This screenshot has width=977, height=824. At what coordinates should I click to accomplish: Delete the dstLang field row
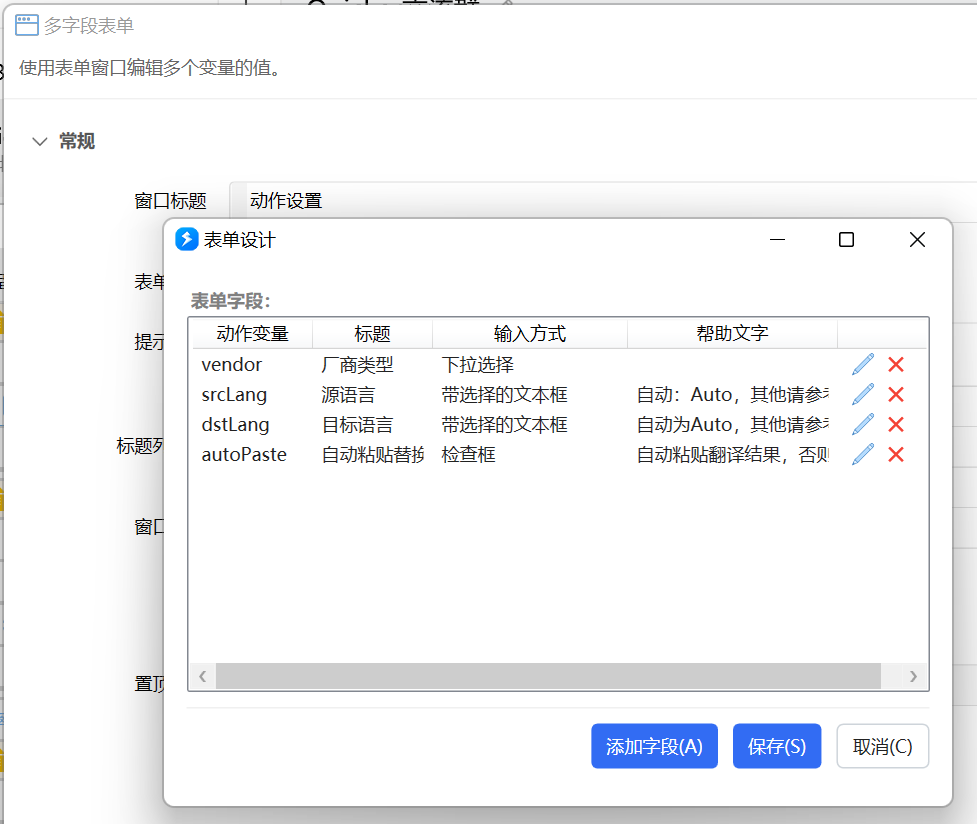(x=896, y=424)
